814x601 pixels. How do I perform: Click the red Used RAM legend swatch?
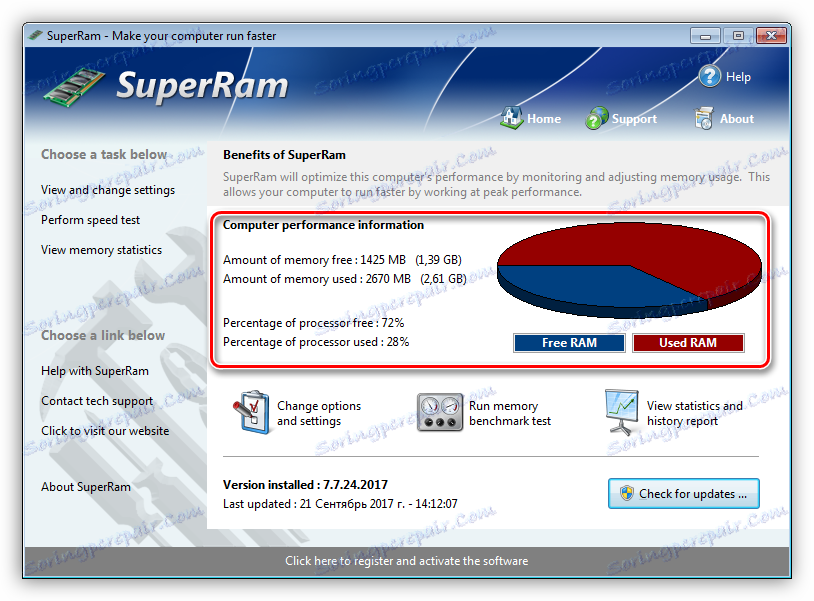[x=688, y=343]
